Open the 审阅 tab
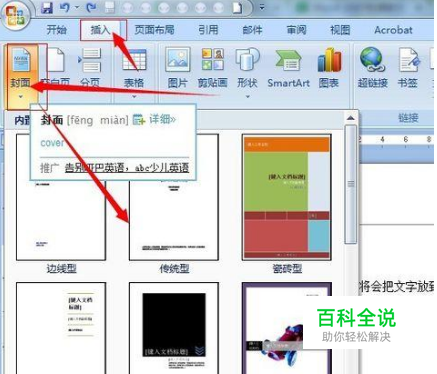The height and width of the screenshot is (374, 437). (296, 30)
